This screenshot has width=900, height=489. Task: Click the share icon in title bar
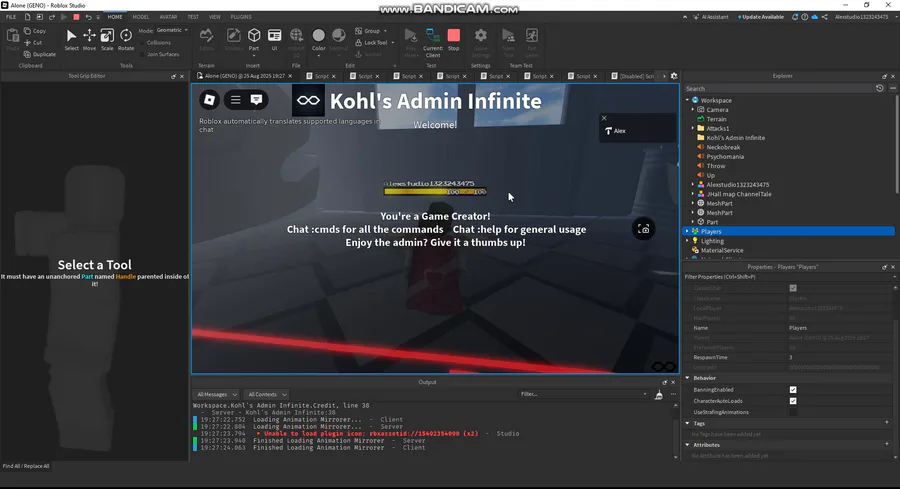pos(825,17)
